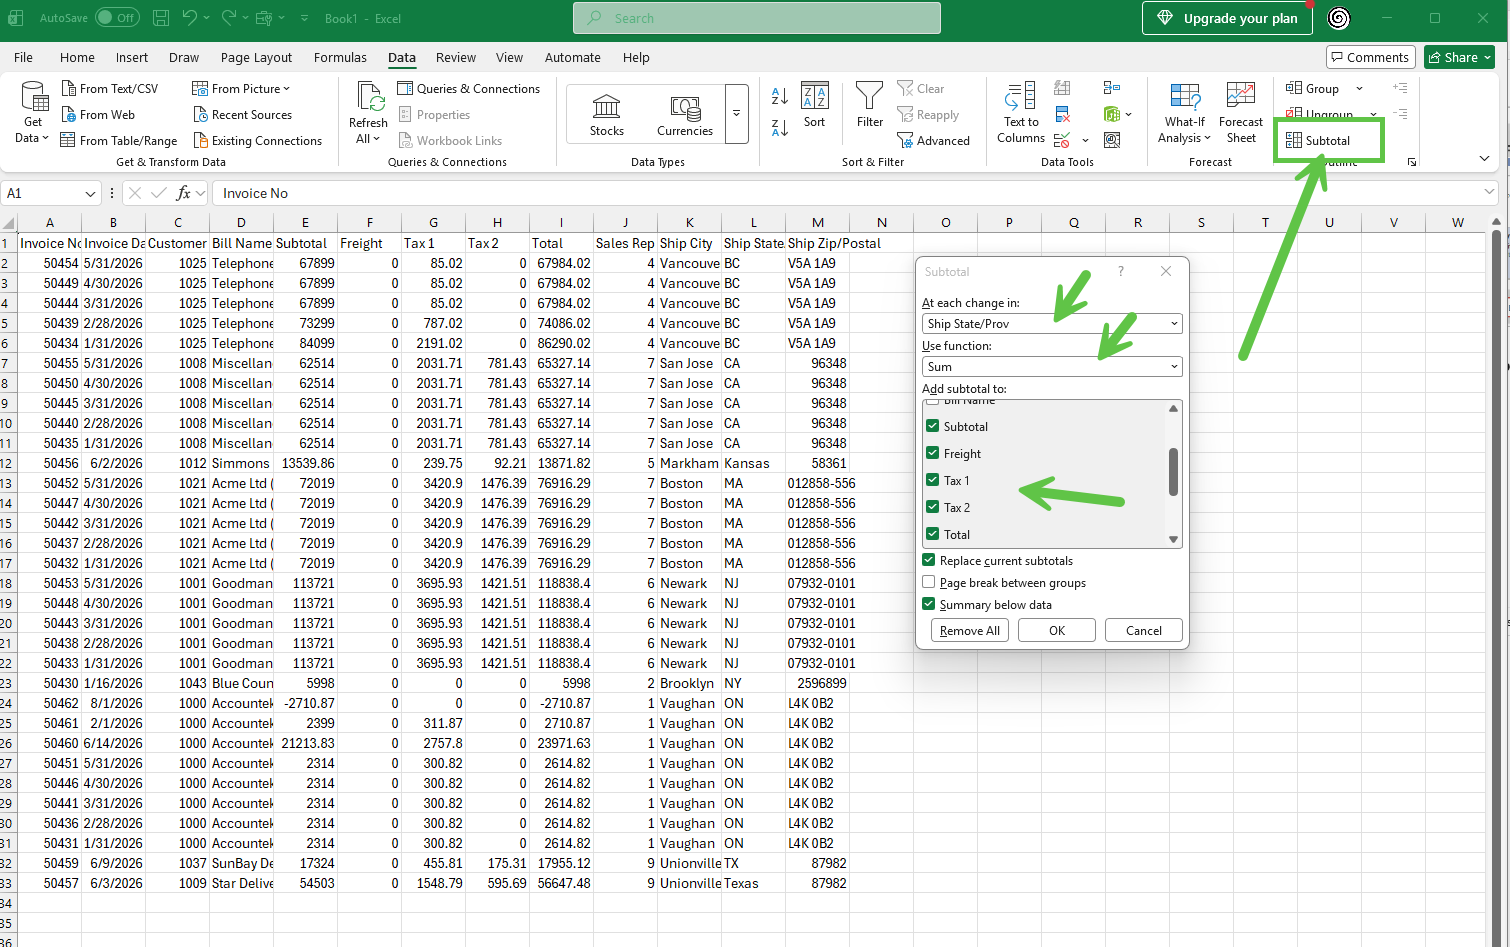1510x947 pixels.
Task: Click the Subtotal ribbon command
Action: pyautogui.click(x=1318, y=141)
